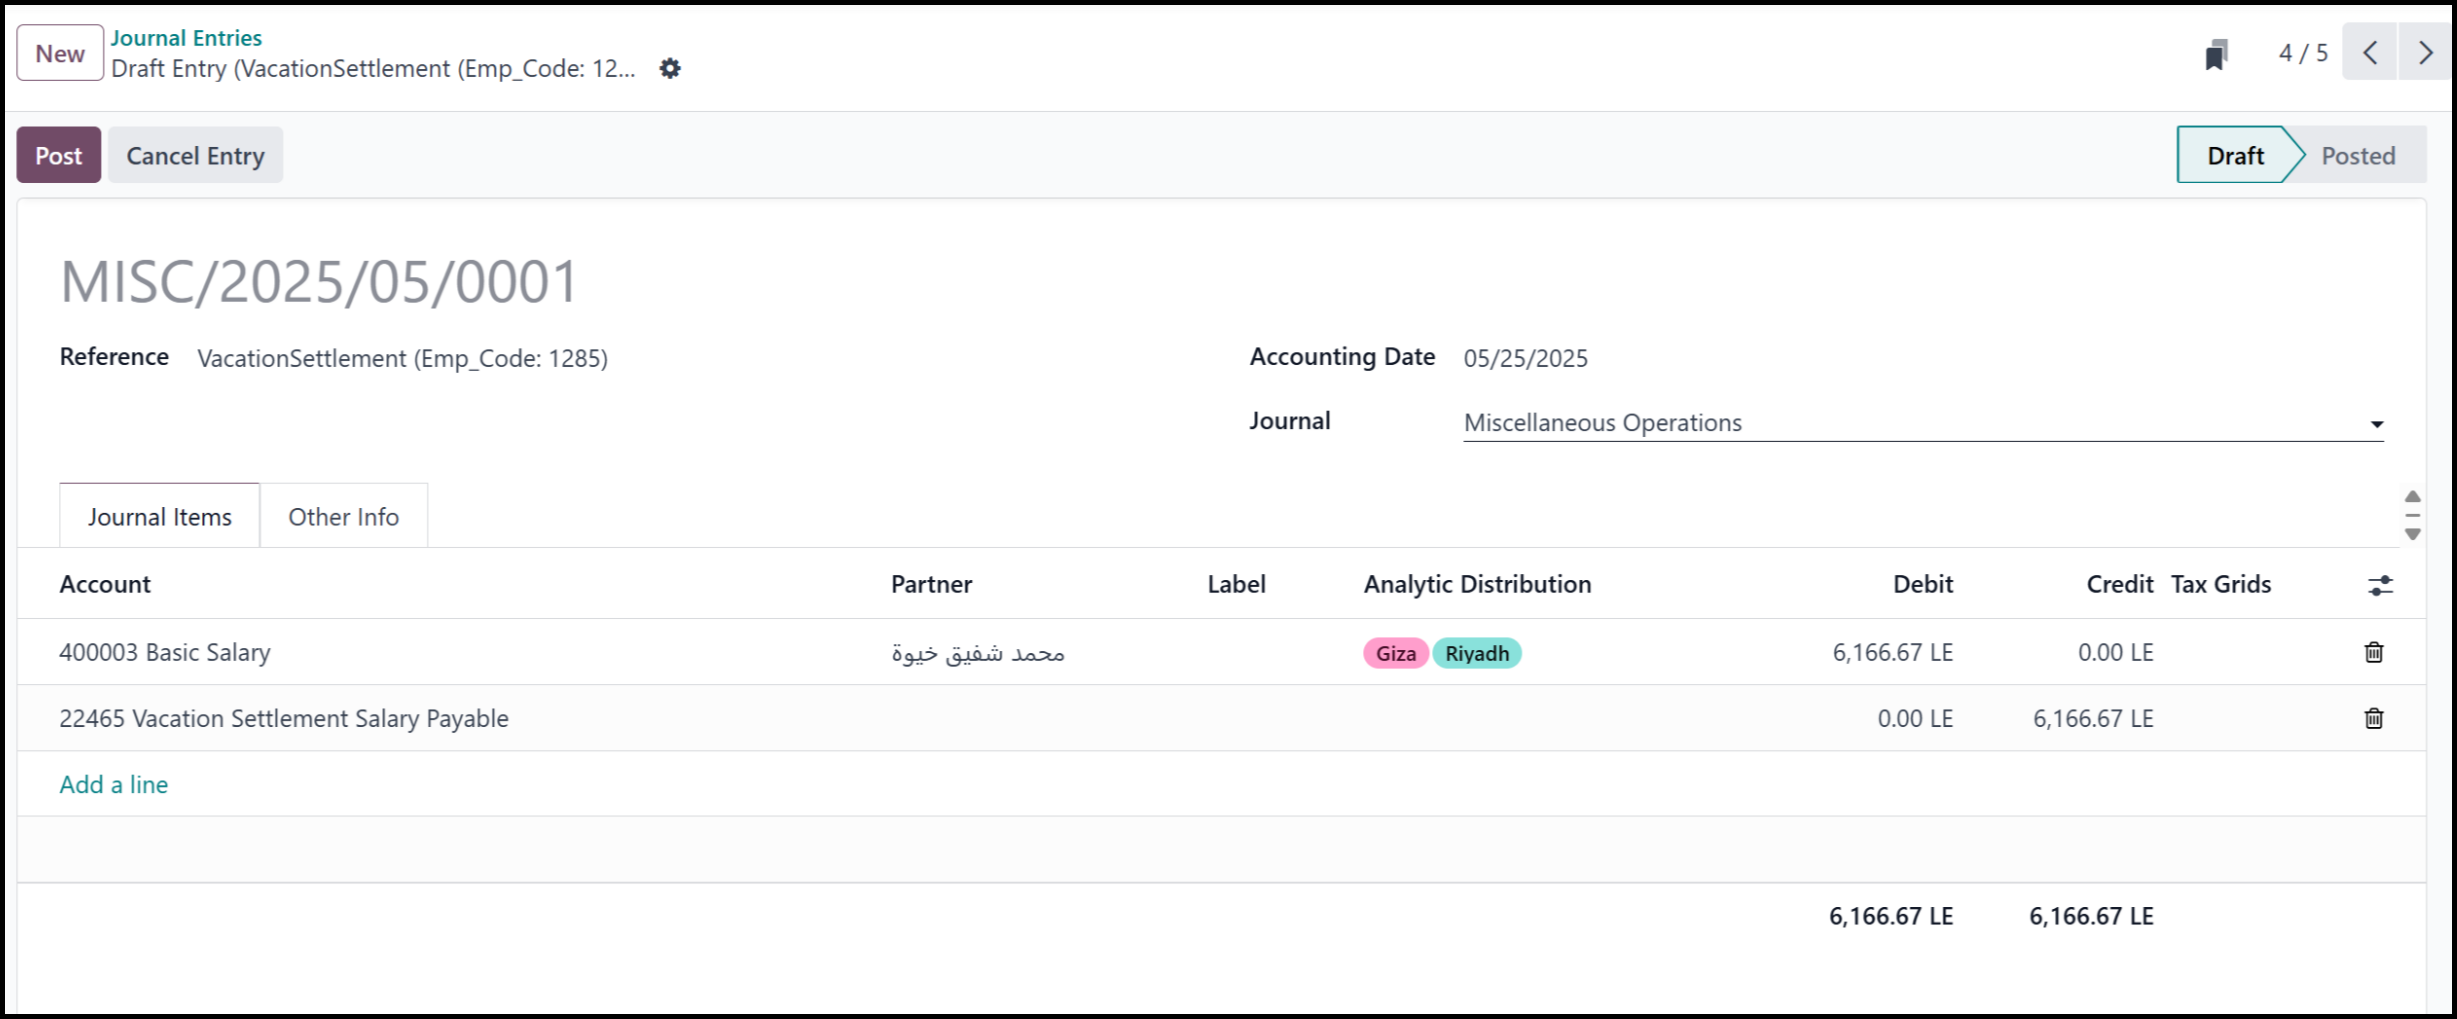Click the pink Giza analytic tag
2457x1019 pixels.
[x=1395, y=654]
